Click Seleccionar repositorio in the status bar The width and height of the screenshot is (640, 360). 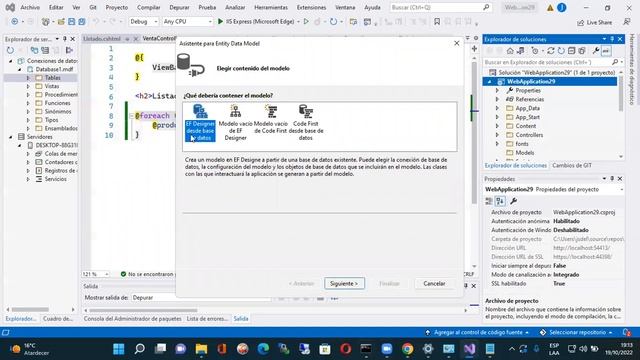coord(576,332)
